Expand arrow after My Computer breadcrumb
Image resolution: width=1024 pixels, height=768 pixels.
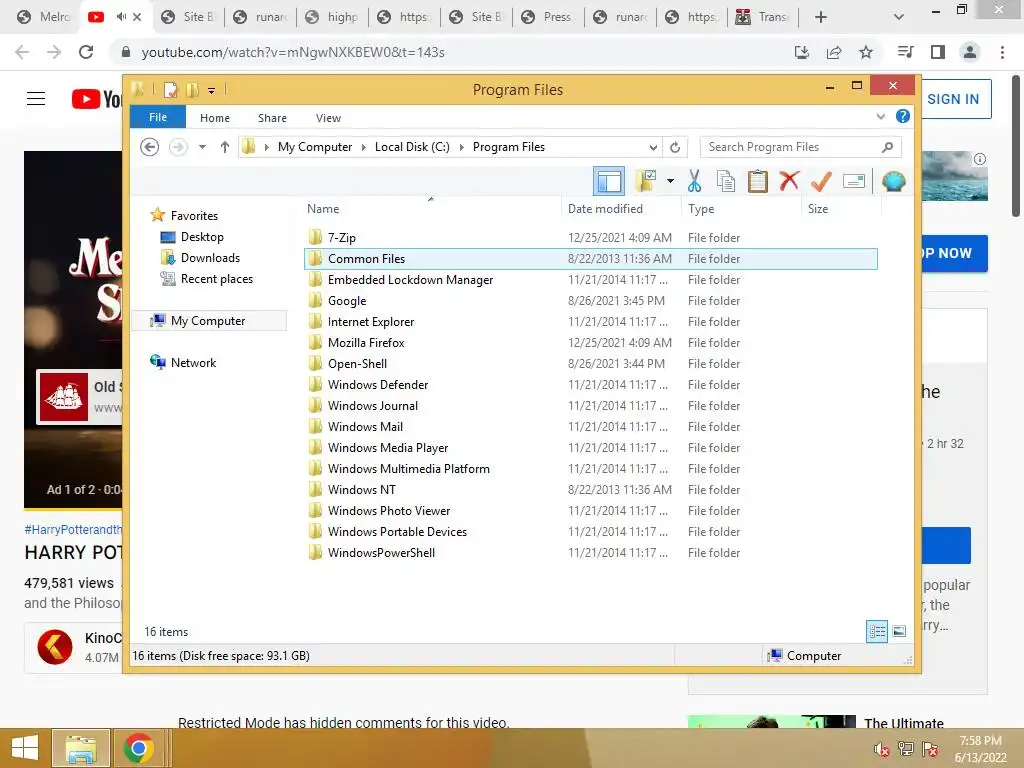point(364,147)
